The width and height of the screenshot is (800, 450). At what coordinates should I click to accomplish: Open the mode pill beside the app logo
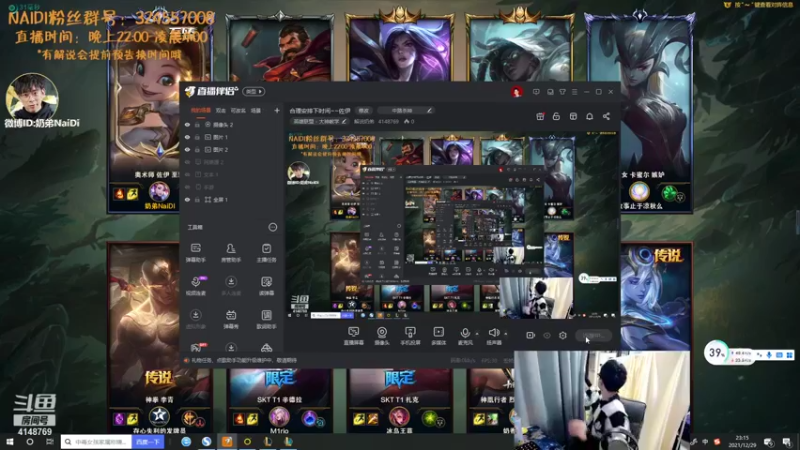[254, 92]
